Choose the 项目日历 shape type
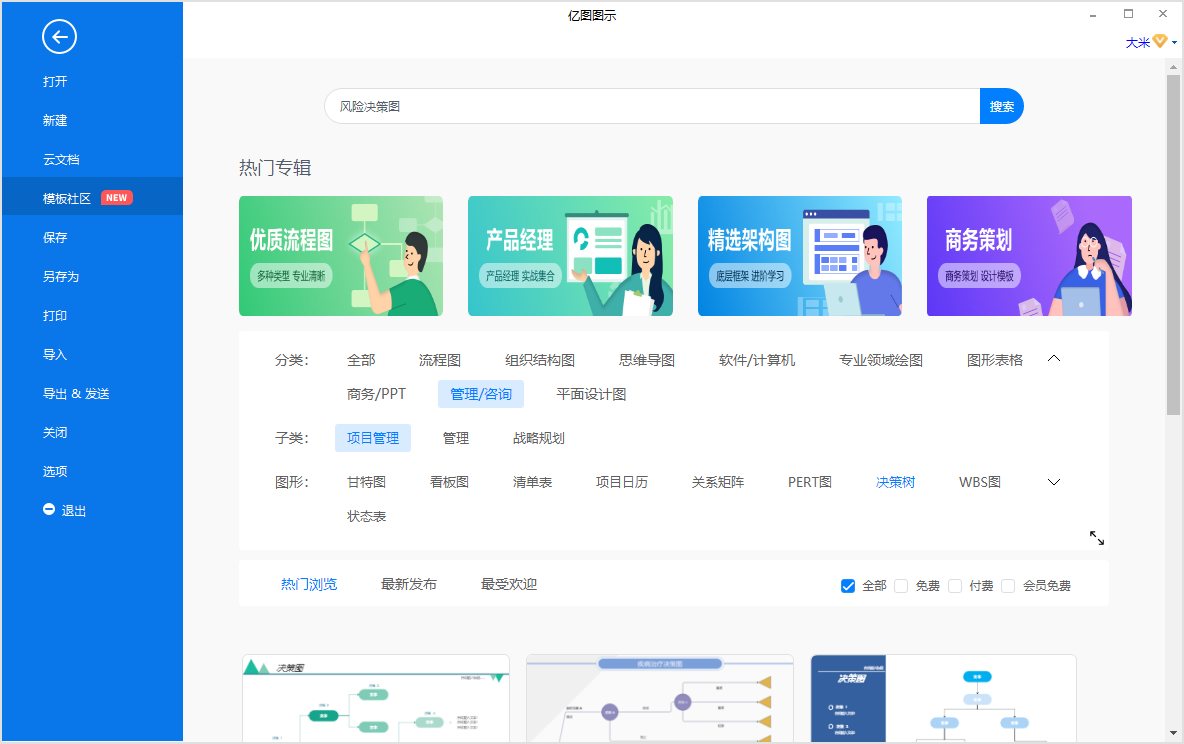 point(621,482)
